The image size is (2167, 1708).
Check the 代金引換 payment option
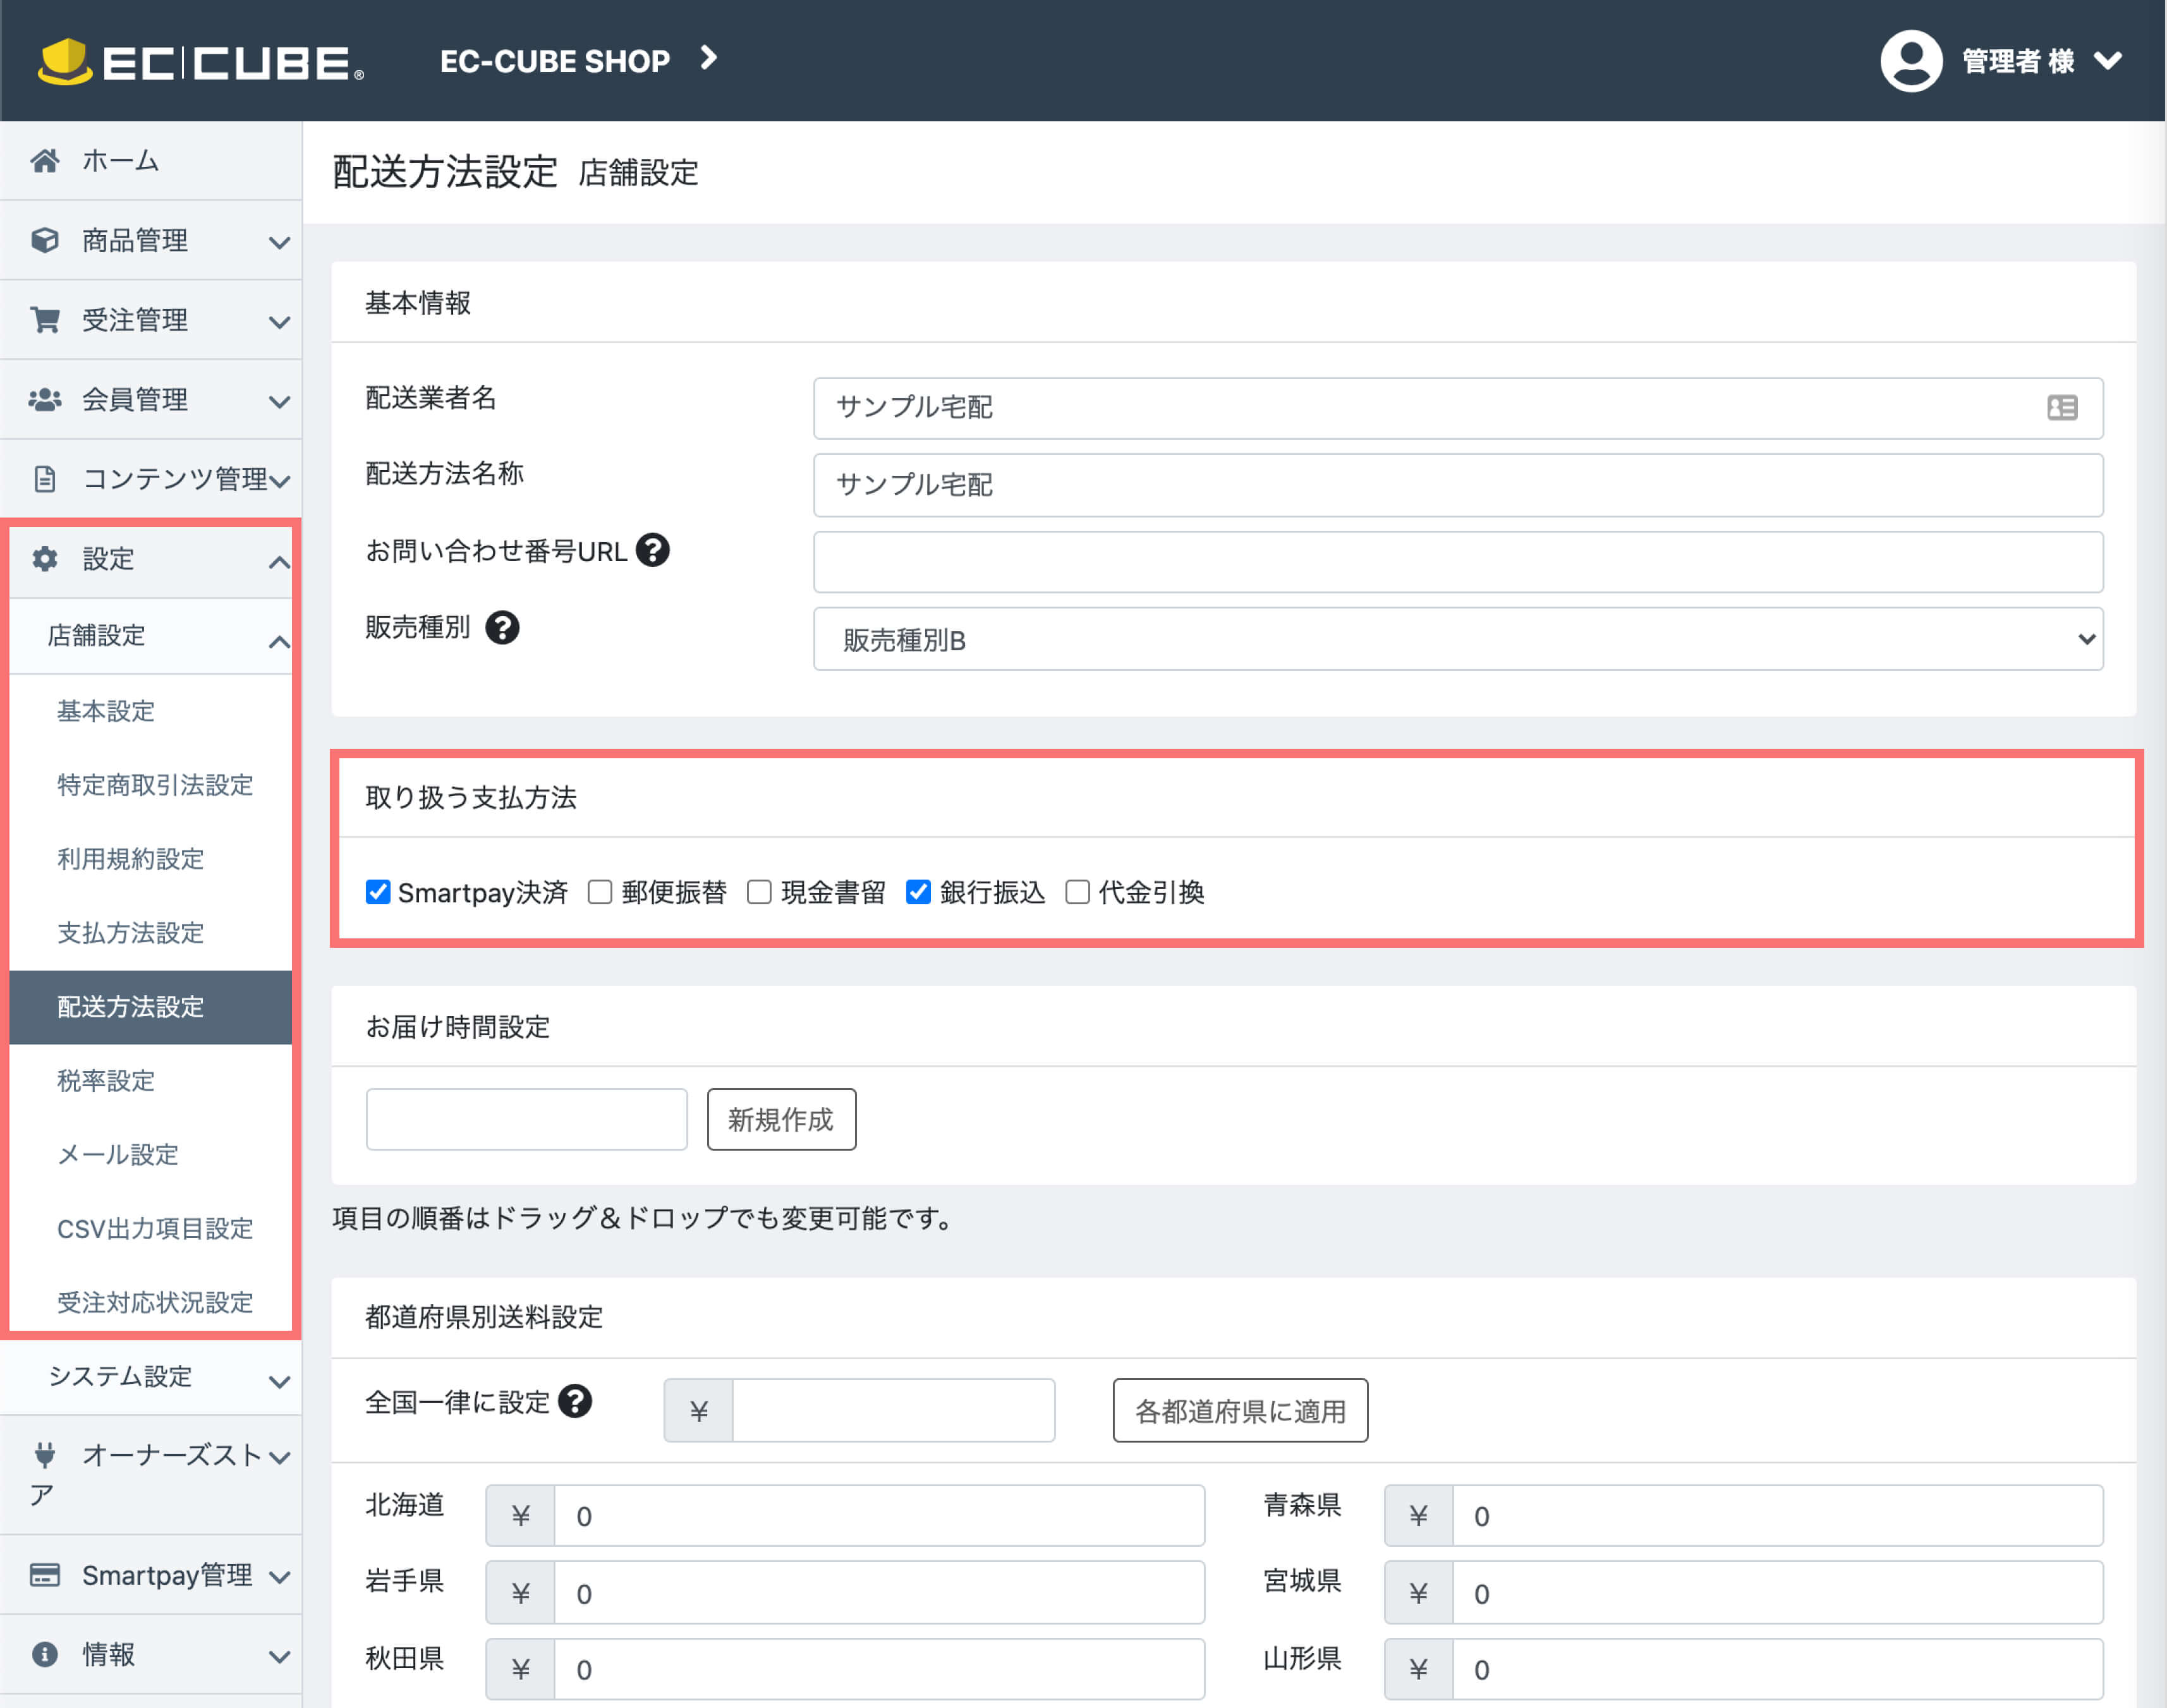[1077, 892]
